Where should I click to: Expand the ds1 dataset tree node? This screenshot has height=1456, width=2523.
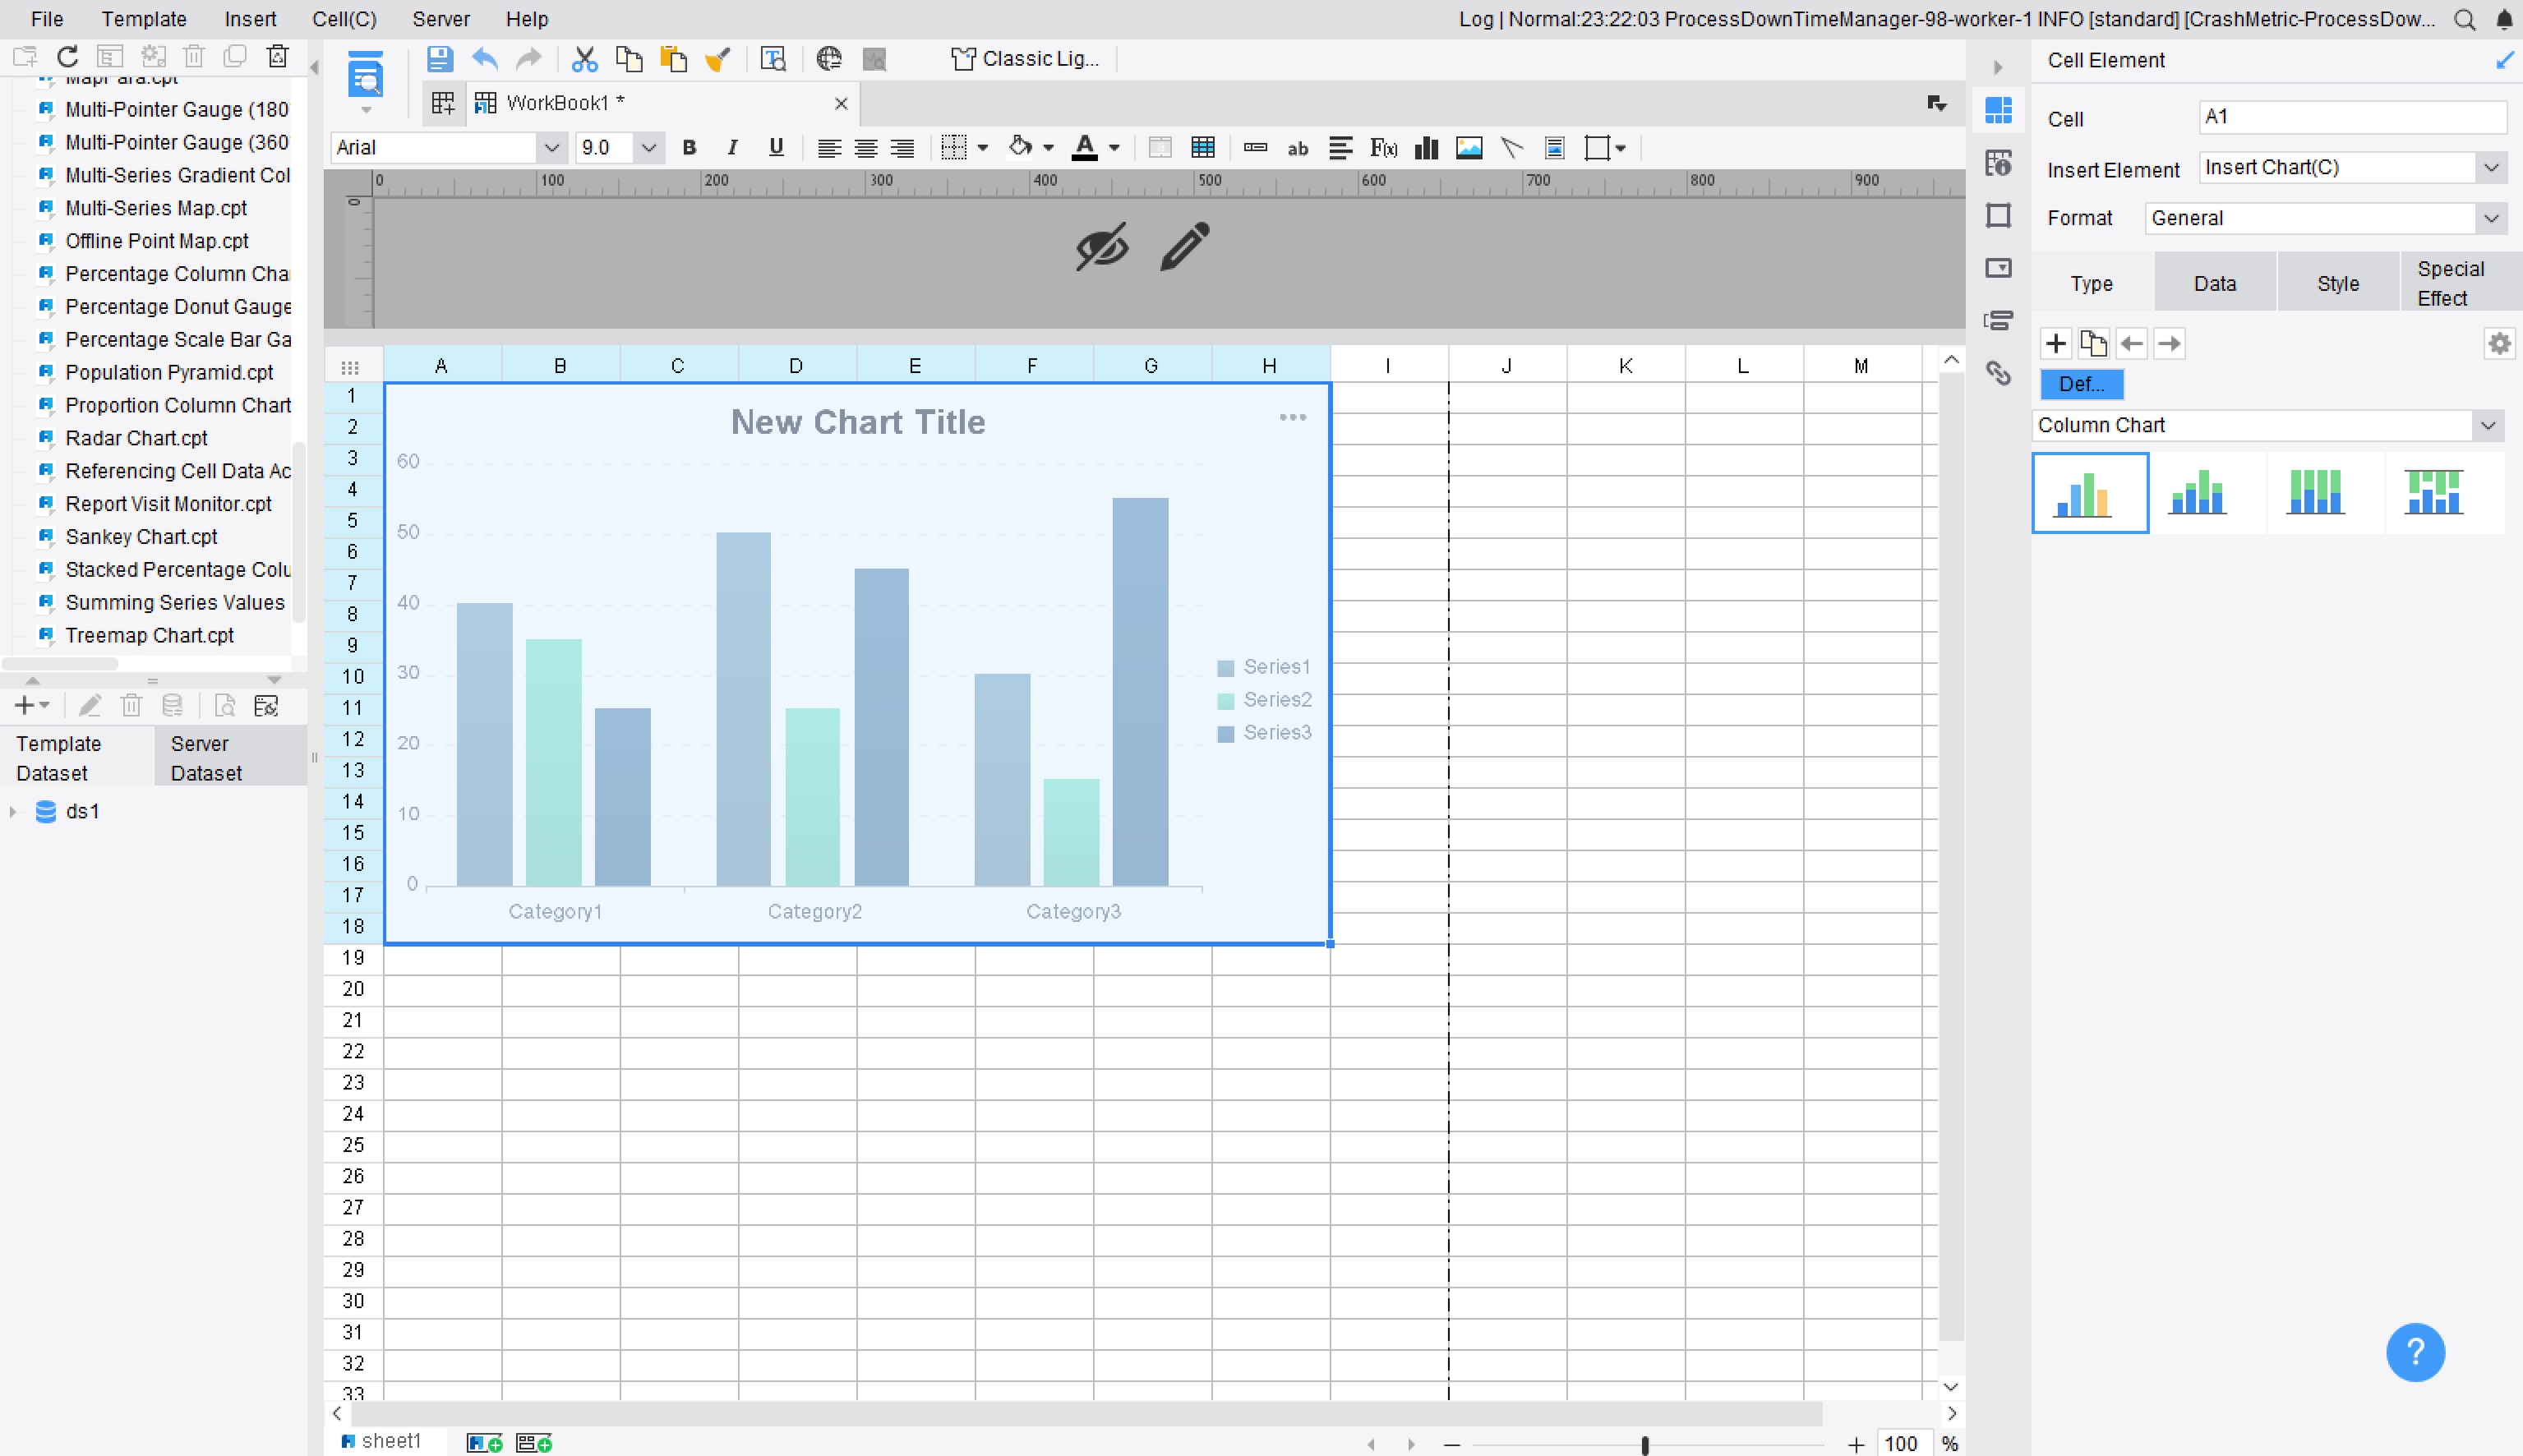(x=13, y=811)
